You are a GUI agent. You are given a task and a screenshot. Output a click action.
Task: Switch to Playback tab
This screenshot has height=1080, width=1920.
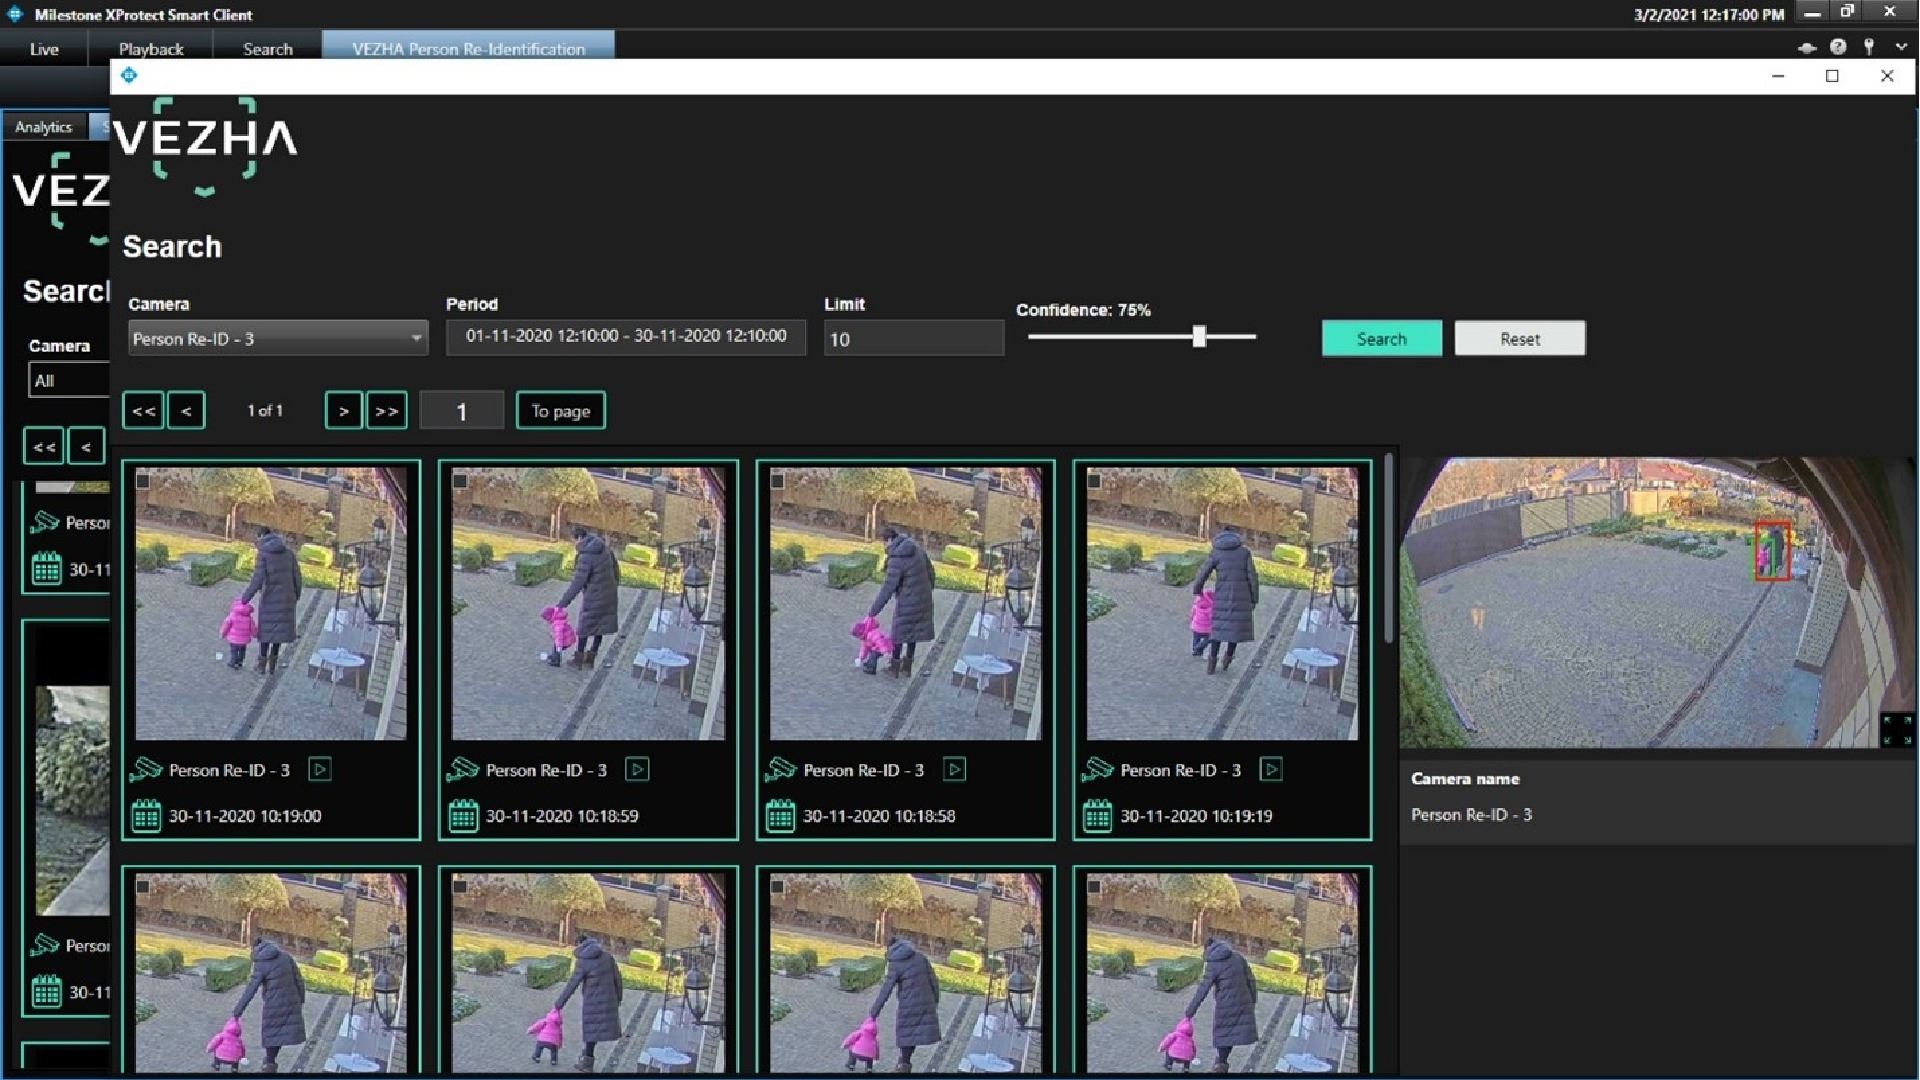[x=151, y=49]
